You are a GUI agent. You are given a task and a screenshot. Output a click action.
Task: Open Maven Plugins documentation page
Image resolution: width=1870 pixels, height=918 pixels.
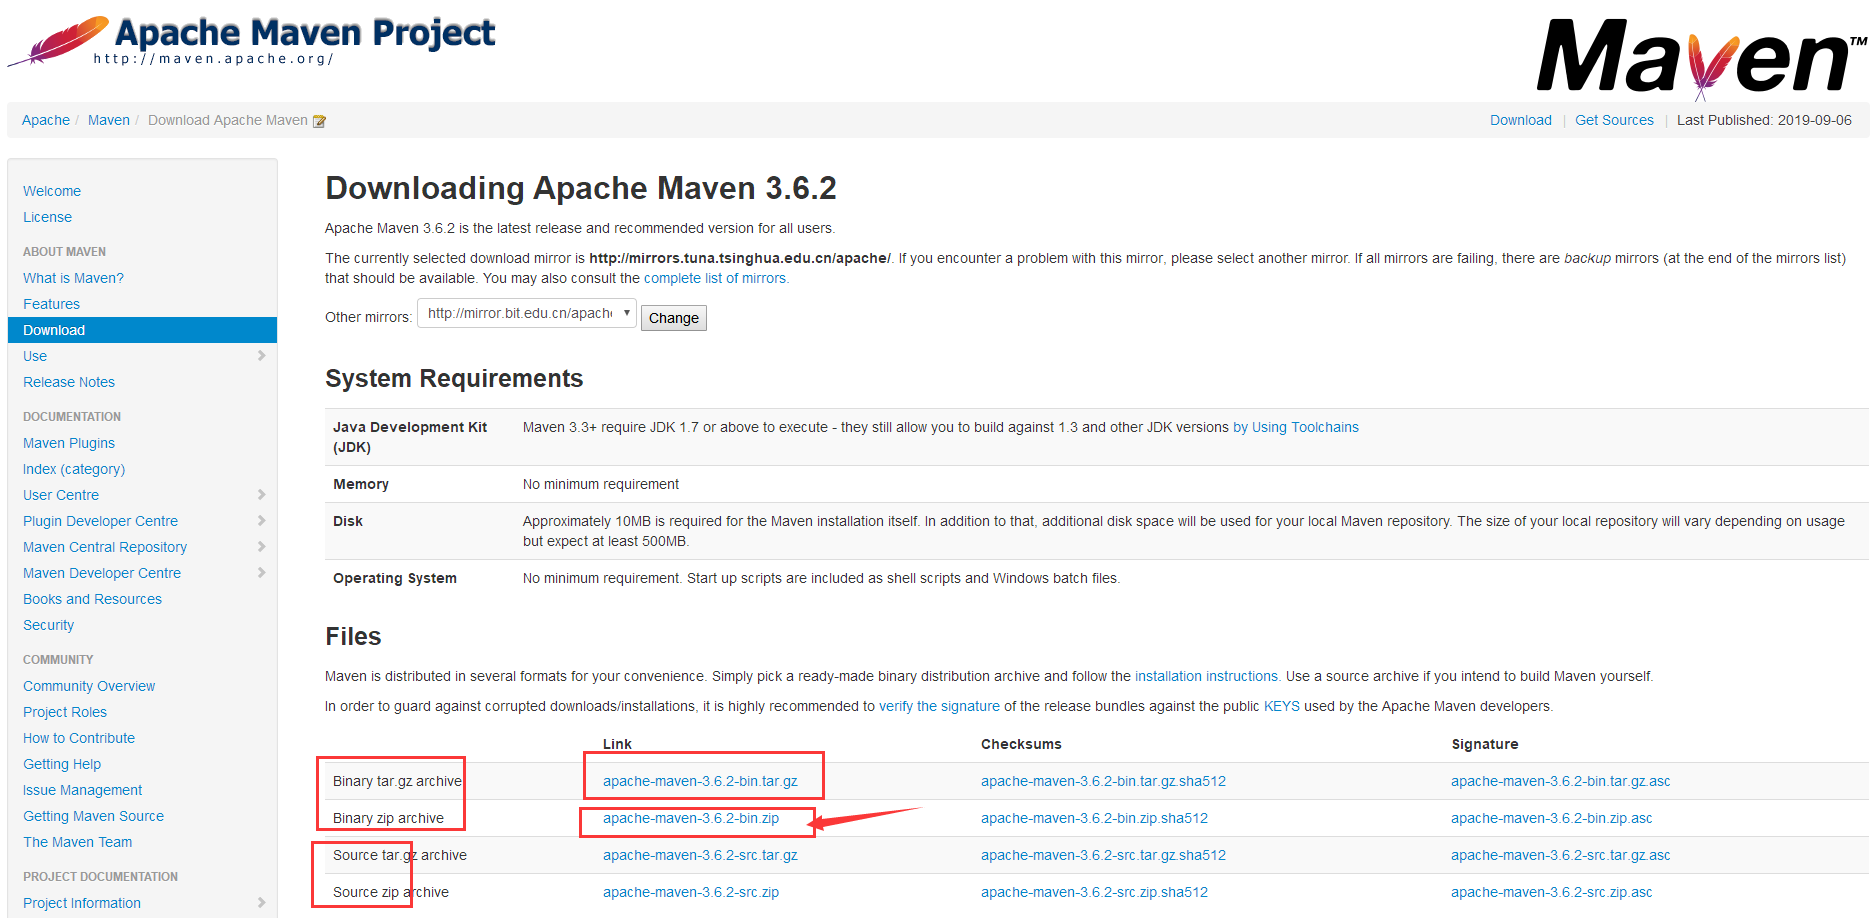68,442
